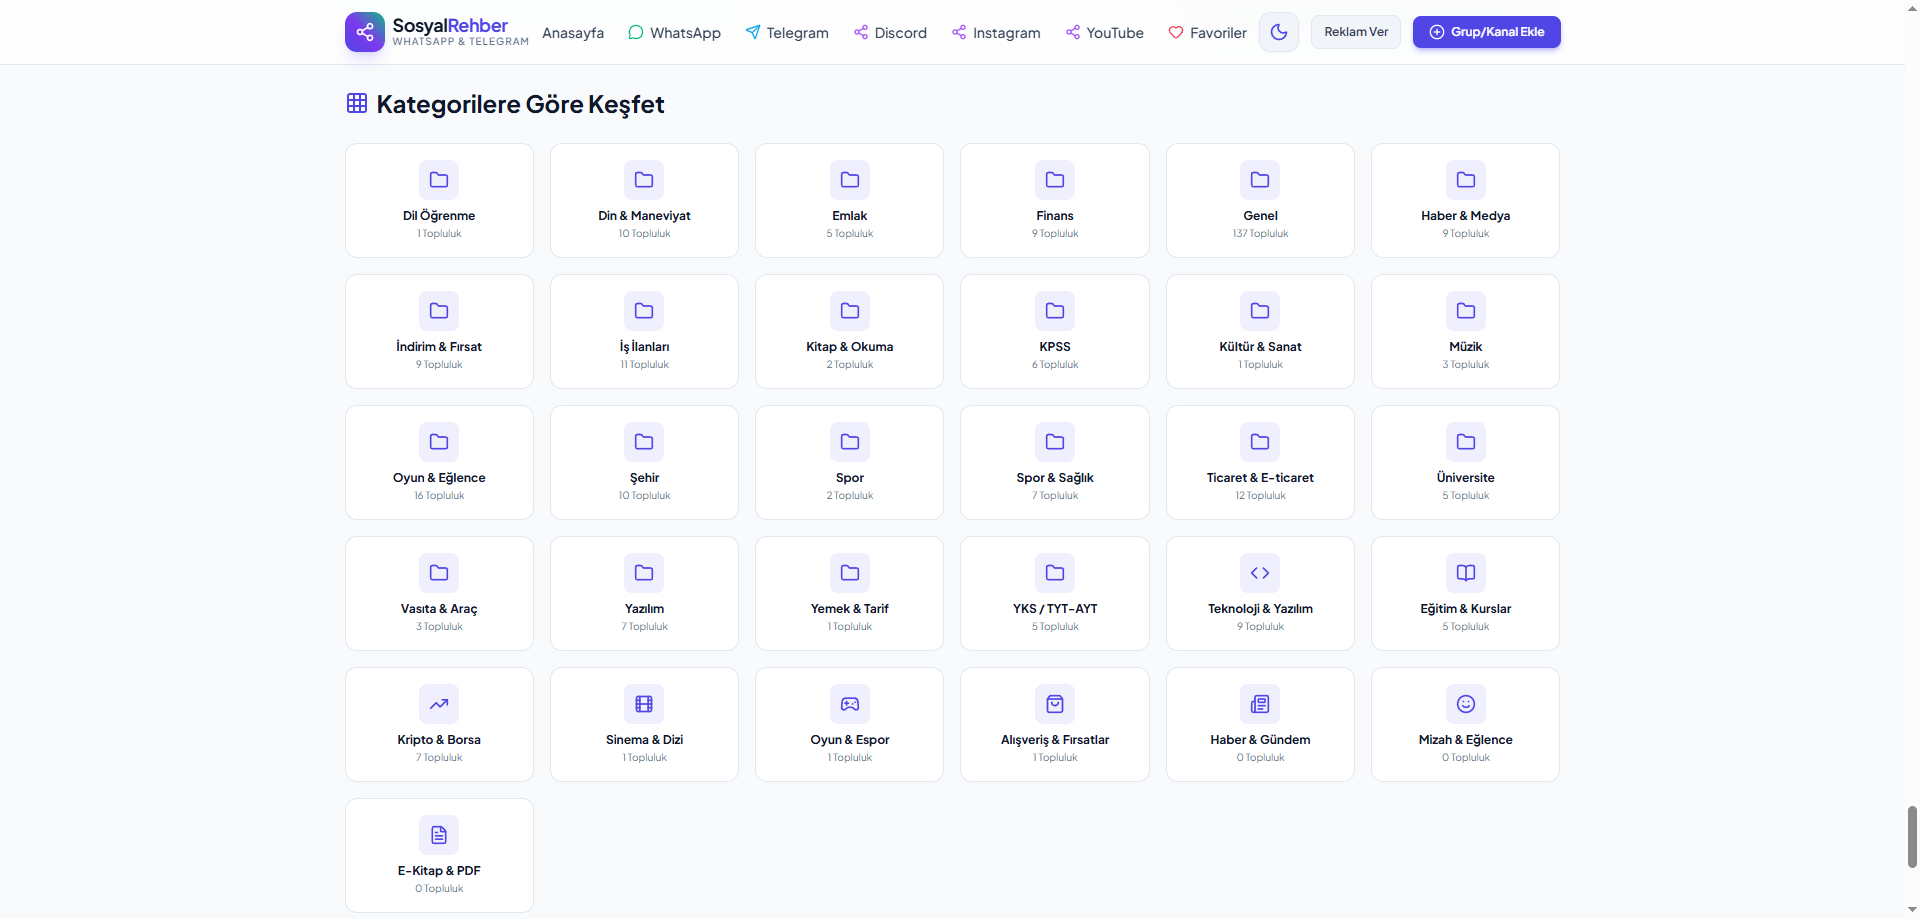Click the İndirim & Fırsat folder icon
This screenshot has width=1920, height=919.
(439, 311)
